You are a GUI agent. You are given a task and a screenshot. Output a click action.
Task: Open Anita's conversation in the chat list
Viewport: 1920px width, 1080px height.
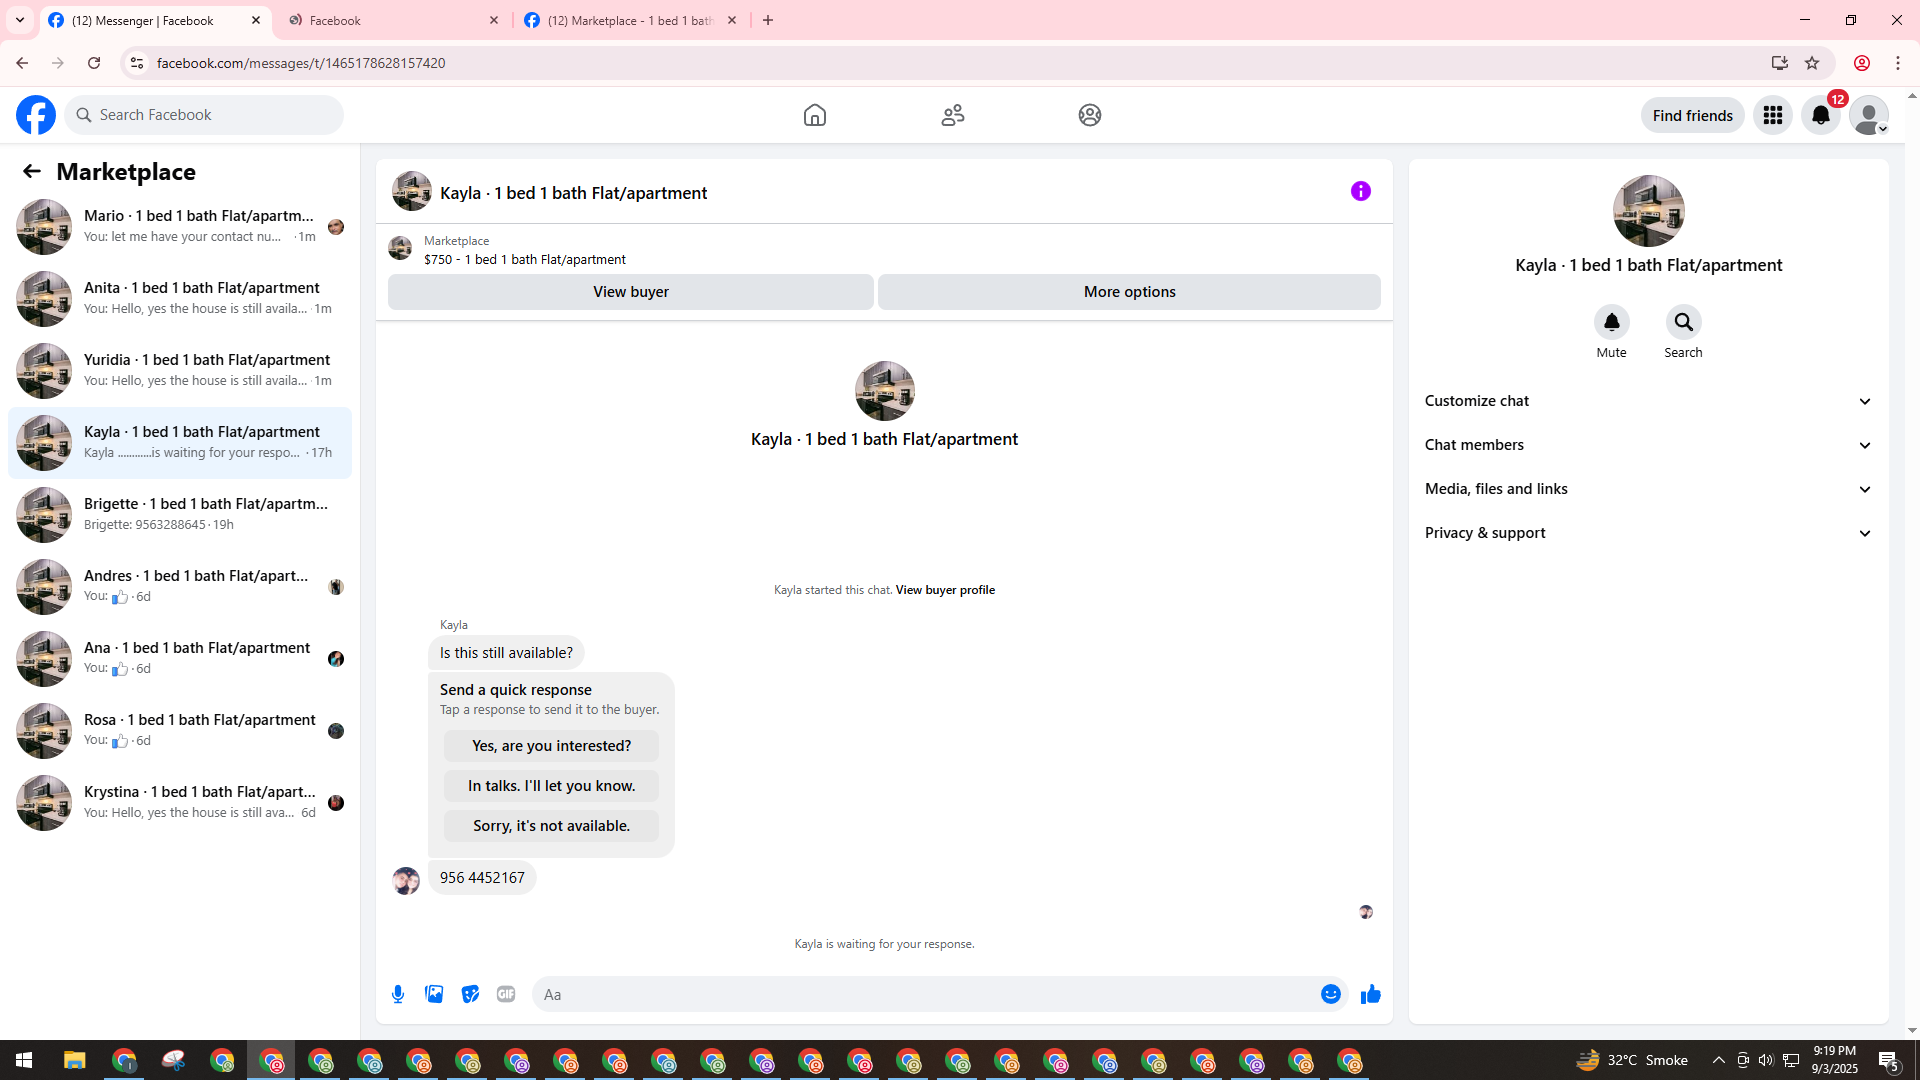pyautogui.click(x=180, y=299)
